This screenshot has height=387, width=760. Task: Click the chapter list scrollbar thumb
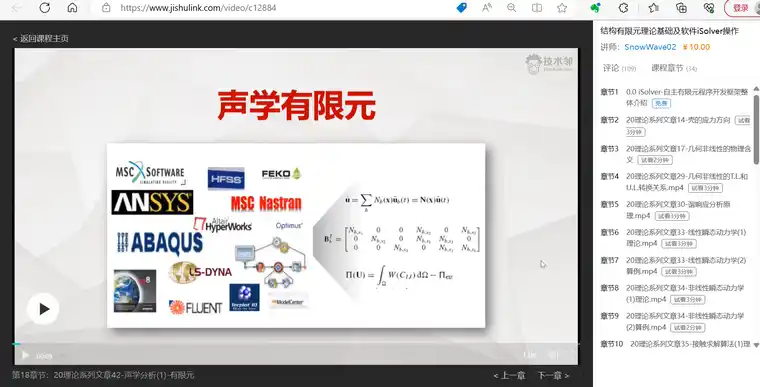click(756, 129)
